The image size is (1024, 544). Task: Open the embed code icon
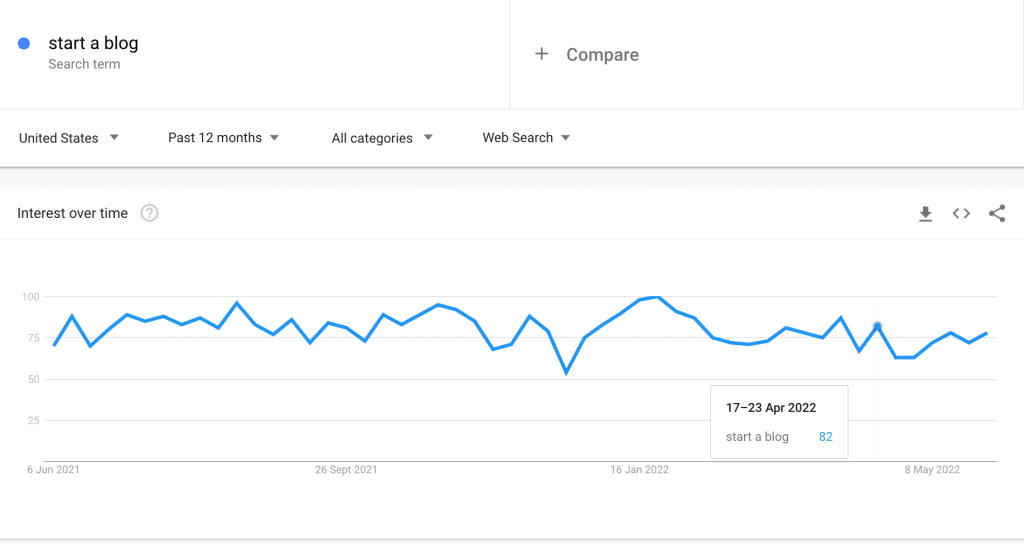[961, 213]
